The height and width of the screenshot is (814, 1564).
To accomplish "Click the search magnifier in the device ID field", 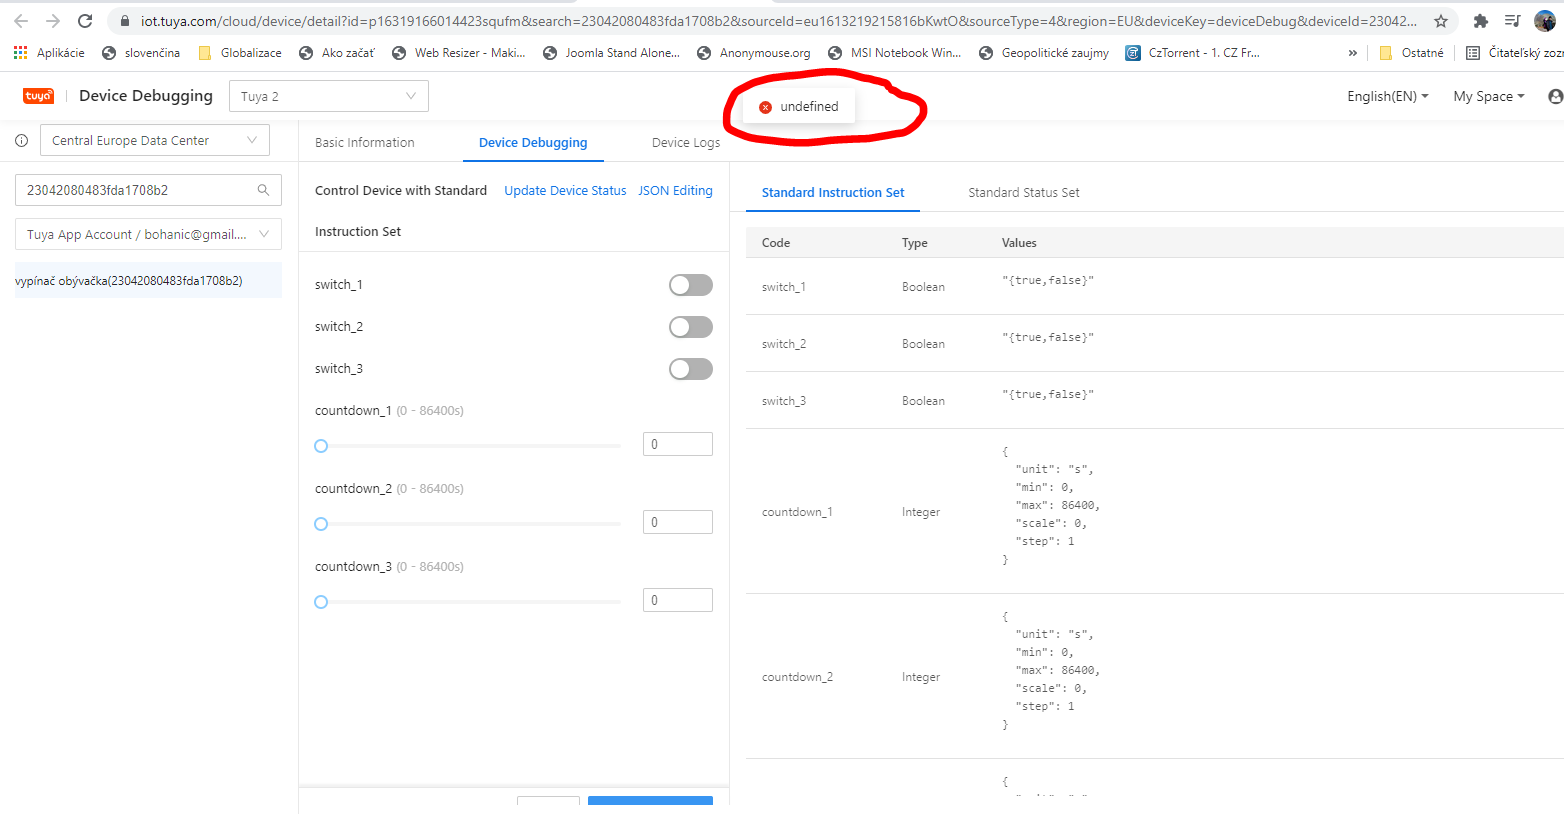I will (x=263, y=189).
